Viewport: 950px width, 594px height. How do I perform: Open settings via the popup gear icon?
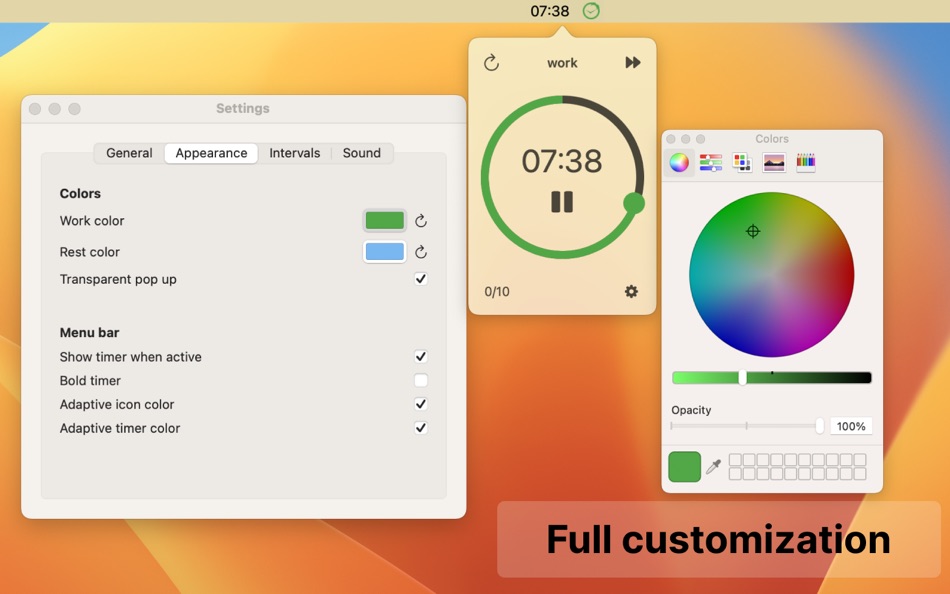click(631, 292)
